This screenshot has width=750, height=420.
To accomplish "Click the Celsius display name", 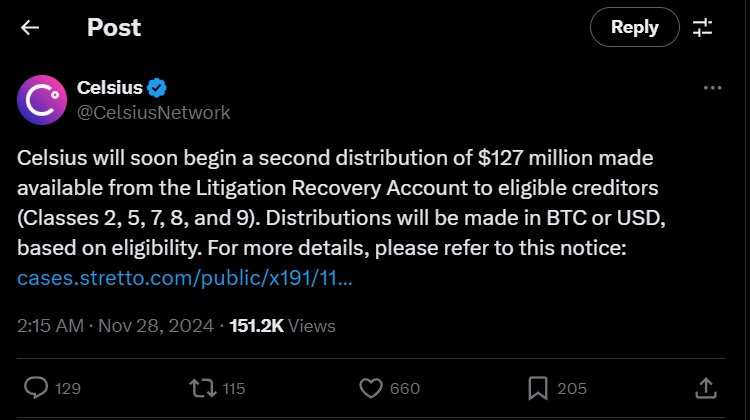I will click(x=110, y=88).
